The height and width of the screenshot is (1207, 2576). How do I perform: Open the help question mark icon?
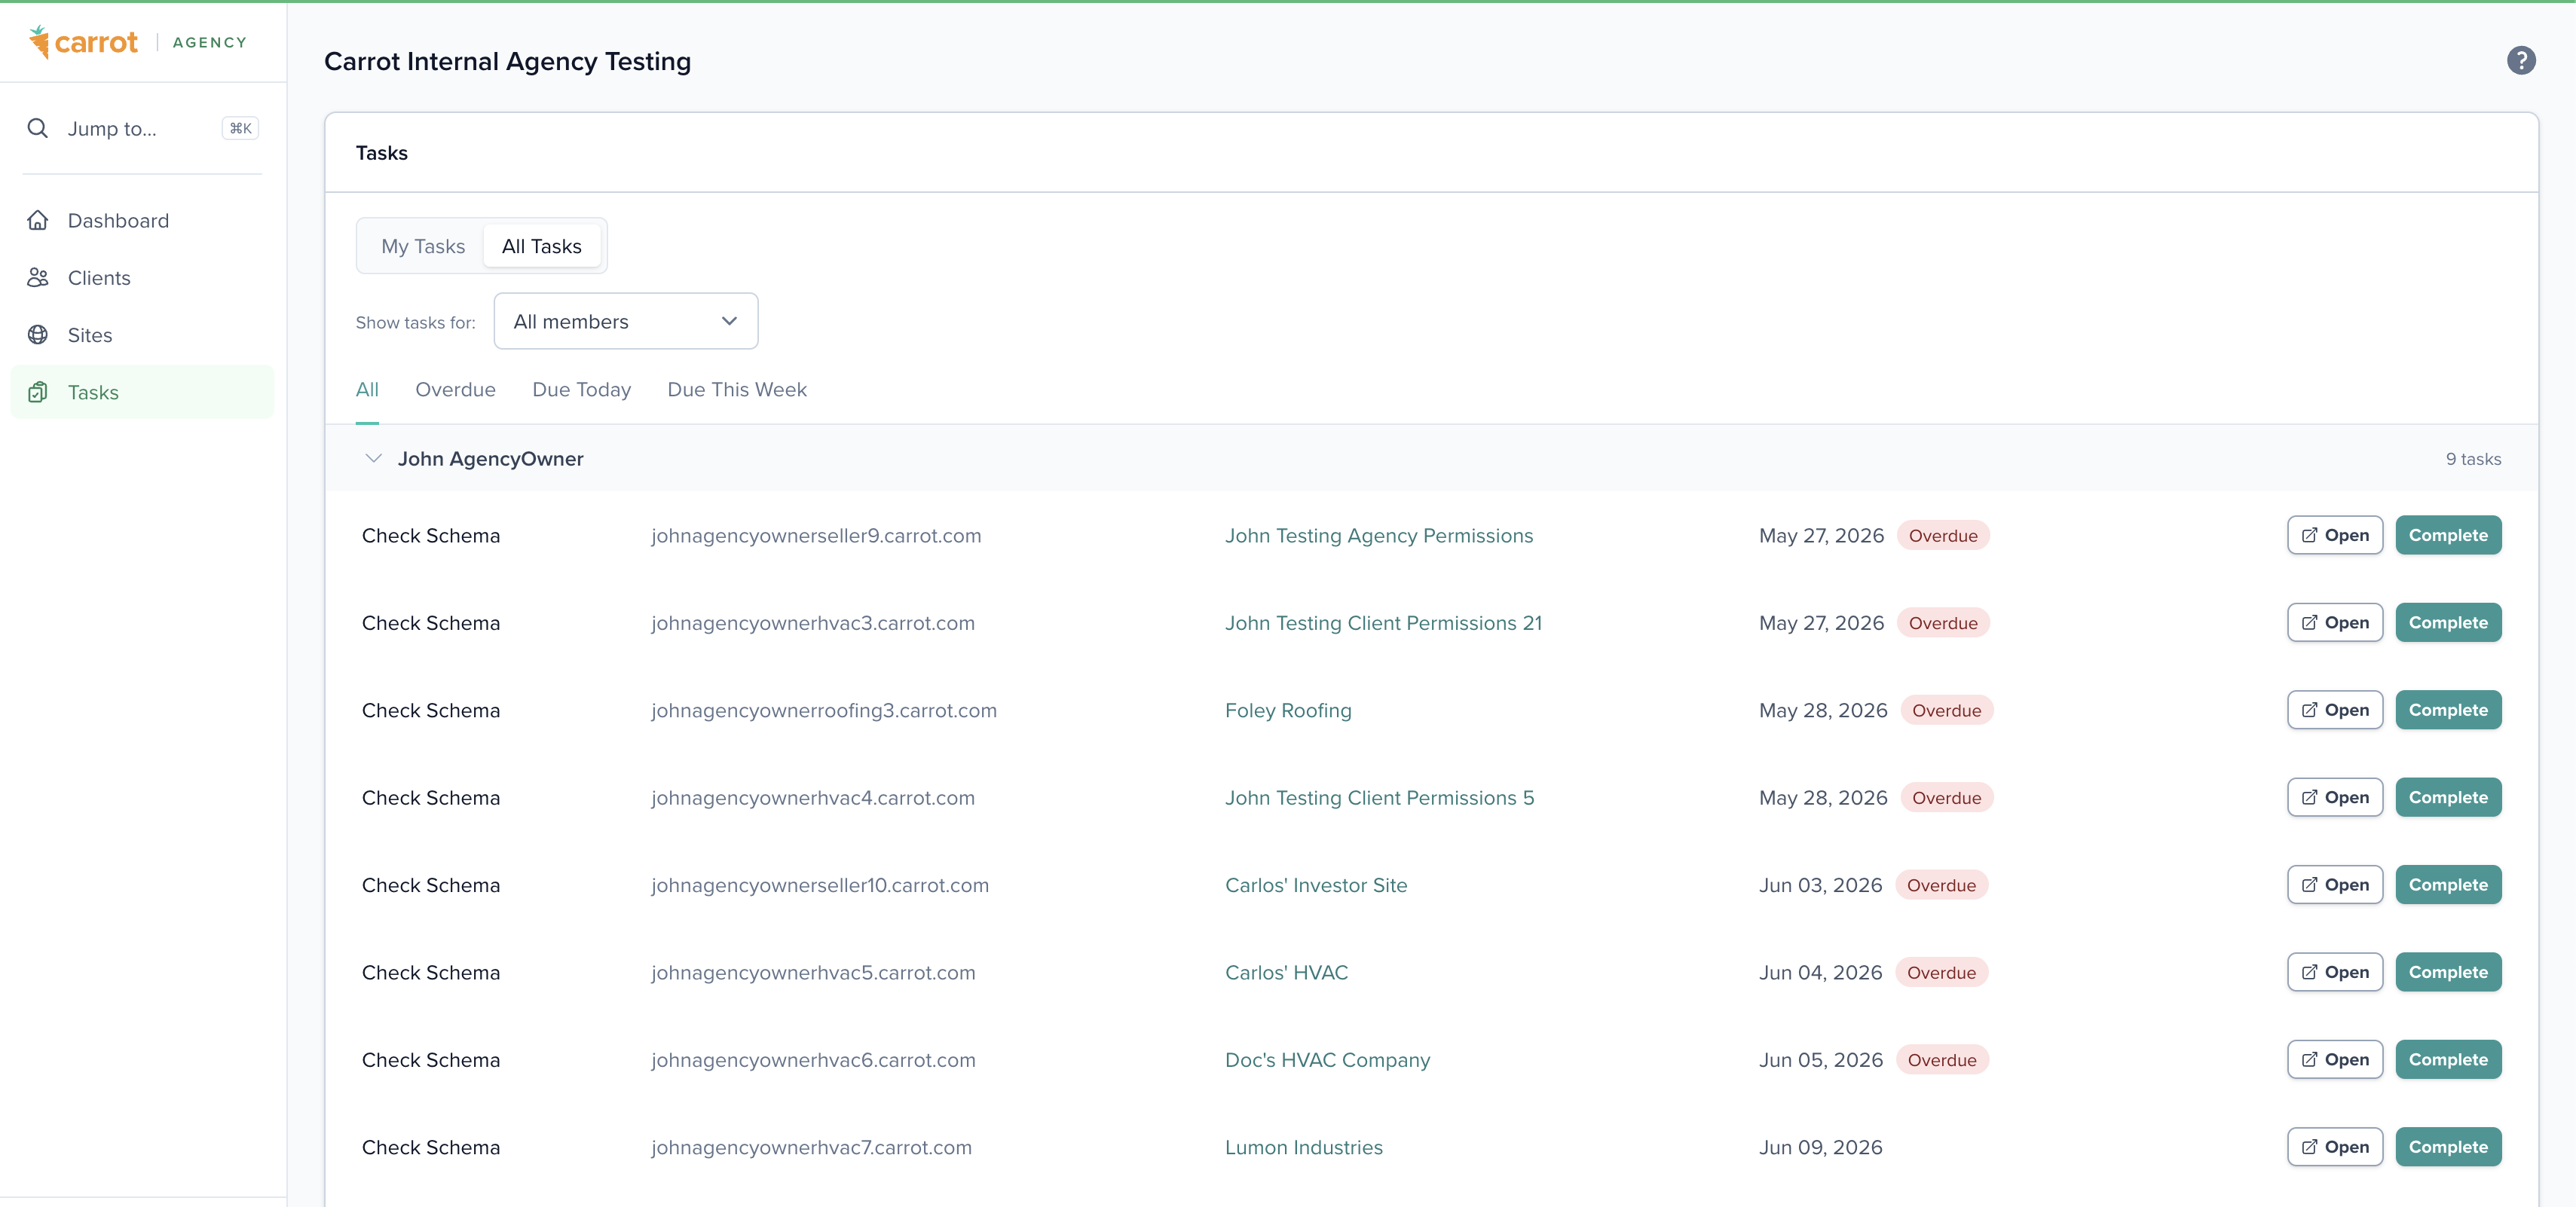(x=2520, y=61)
